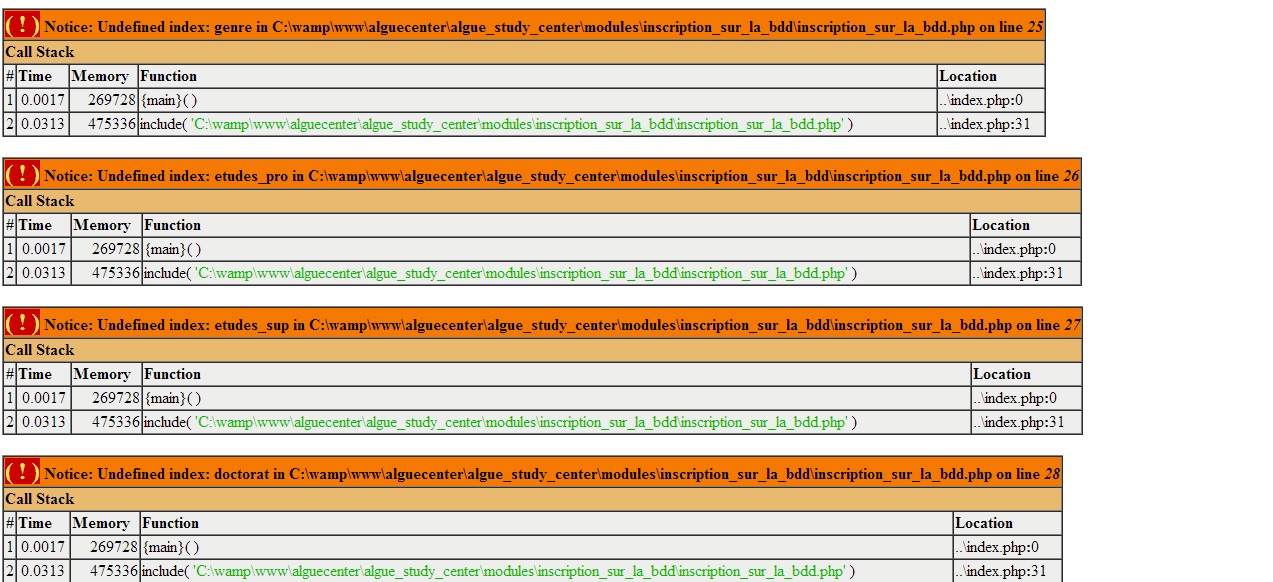This screenshot has width=1273, height=582.
Task: Click the warning icon of the etudes_sup notice
Action: [x=23, y=324]
